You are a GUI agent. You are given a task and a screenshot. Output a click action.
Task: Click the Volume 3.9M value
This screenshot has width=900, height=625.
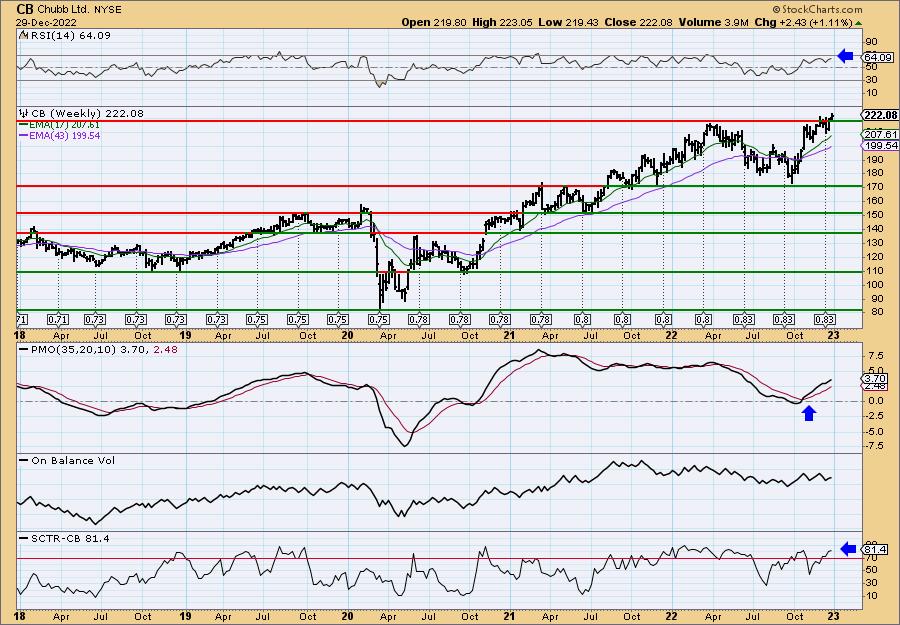point(713,22)
